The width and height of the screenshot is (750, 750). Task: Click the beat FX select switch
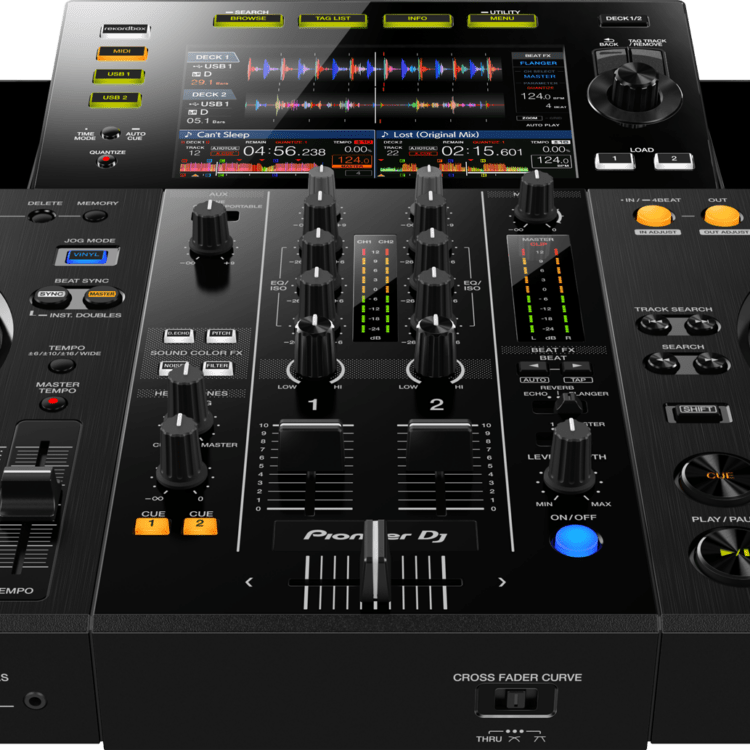point(568,403)
